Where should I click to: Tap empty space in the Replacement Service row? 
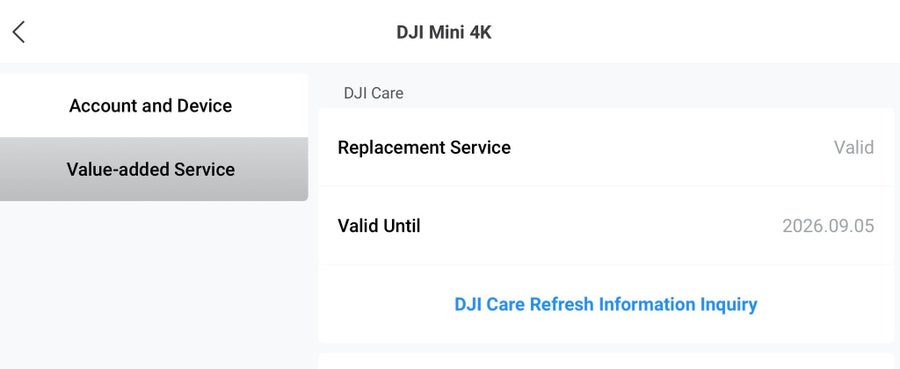pyautogui.click(x=672, y=147)
